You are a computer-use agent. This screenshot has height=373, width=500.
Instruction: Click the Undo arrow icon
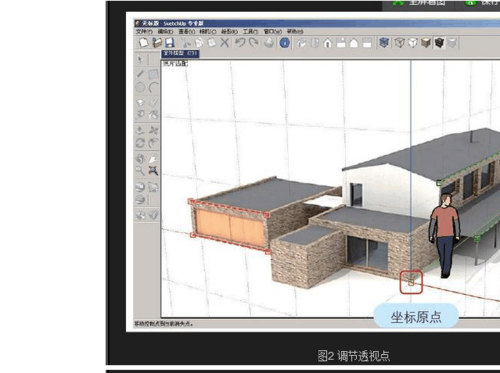coord(240,43)
